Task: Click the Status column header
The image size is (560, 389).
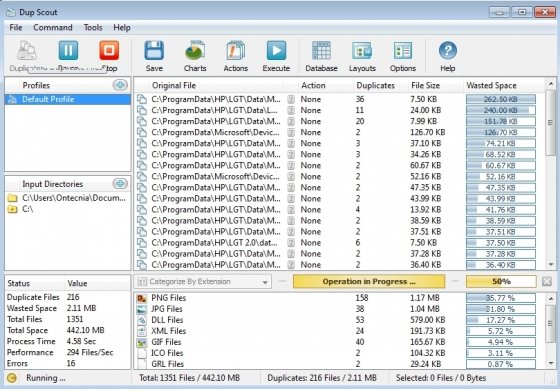Action: [19, 284]
